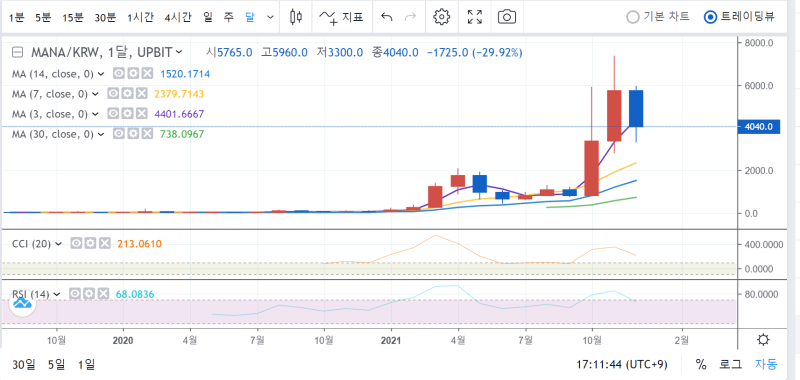The width and height of the screenshot is (800, 380).
Task: Toggle visibility of the CCI indicator
Action: click(76, 243)
